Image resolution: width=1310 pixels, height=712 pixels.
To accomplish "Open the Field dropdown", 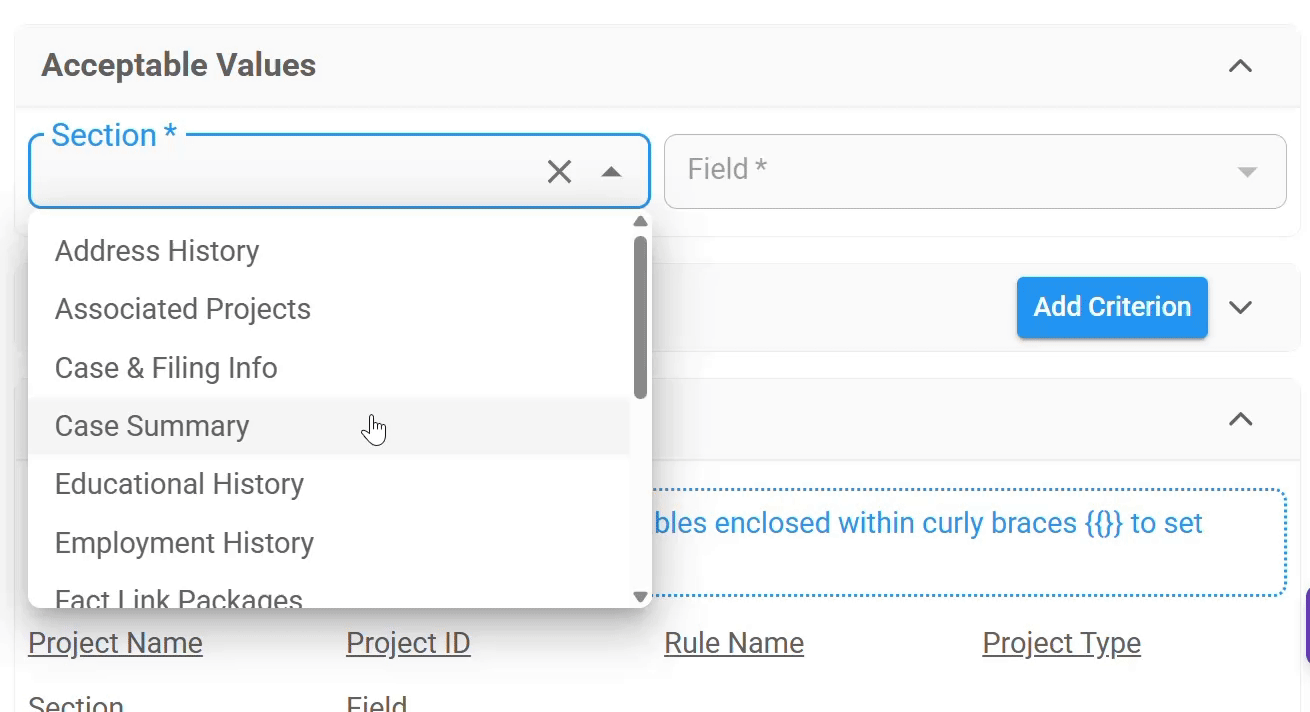I will click(x=975, y=171).
